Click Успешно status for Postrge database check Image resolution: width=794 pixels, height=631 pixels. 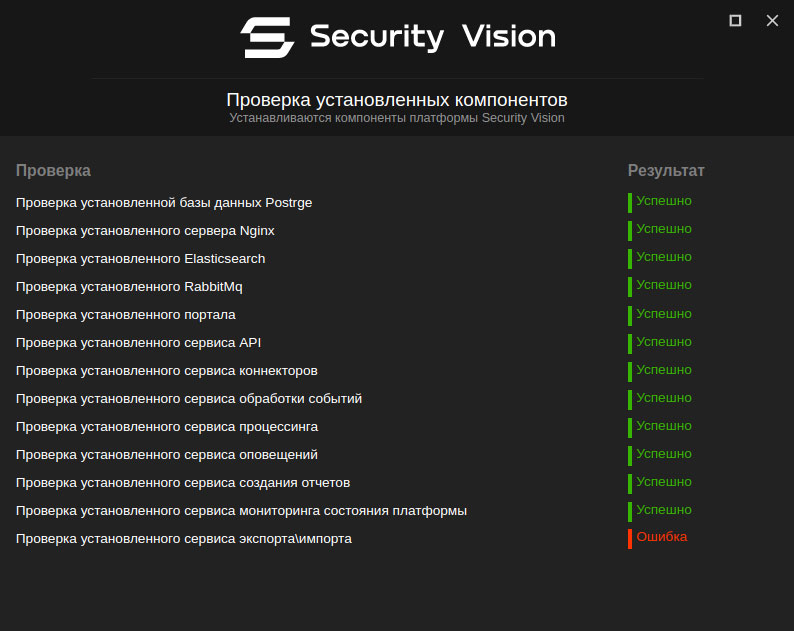click(x=663, y=201)
